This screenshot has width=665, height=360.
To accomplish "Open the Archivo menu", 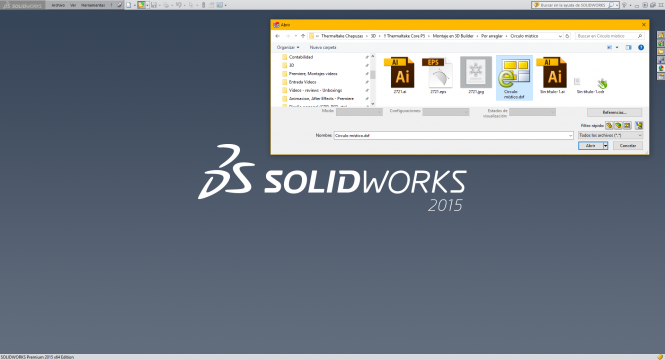I will tap(58, 5).
